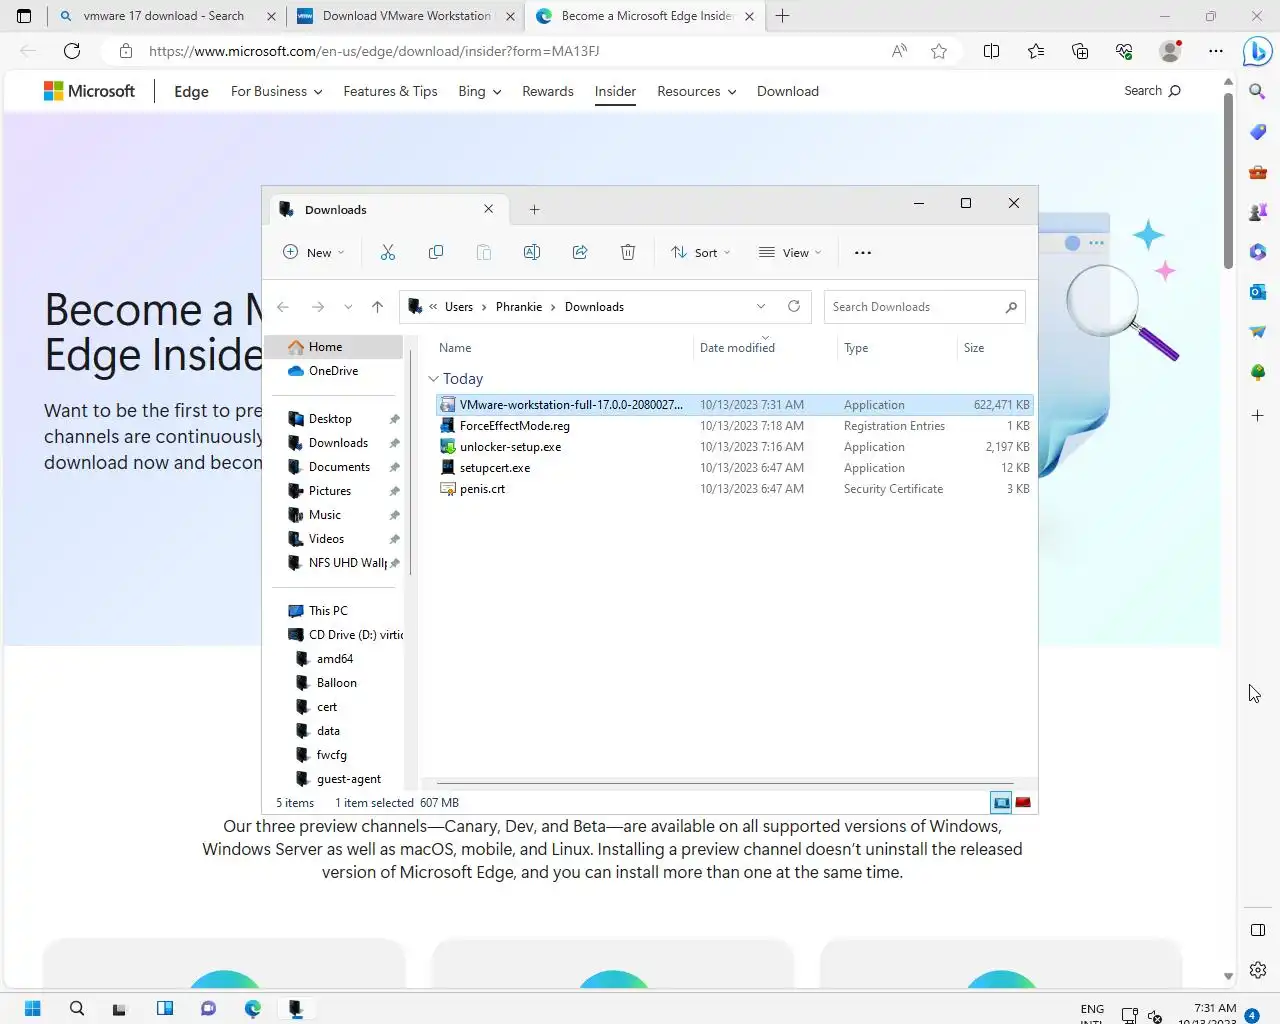
Task: Open a new Edge browser tab
Action: point(783,16)
